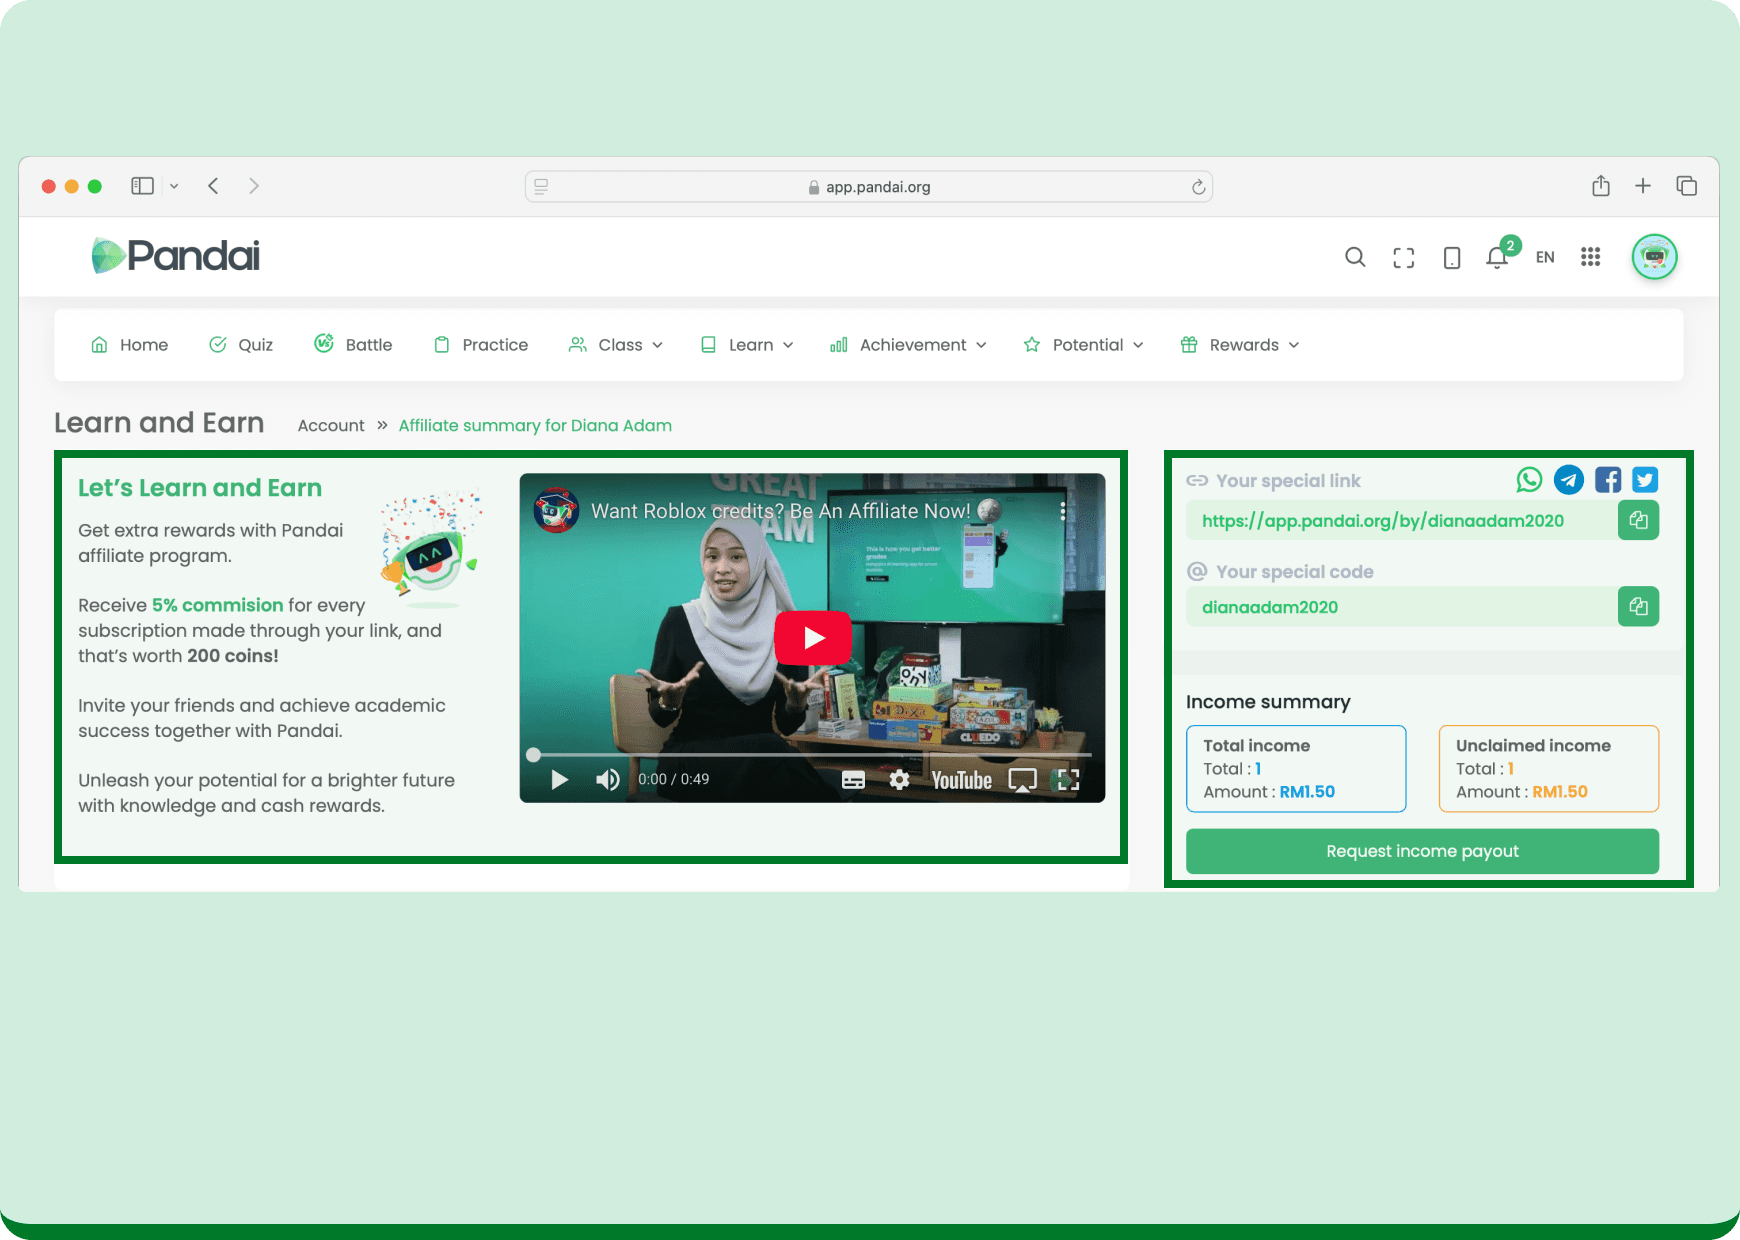
Task: Click video title Want Roblox credits
Action: (x=780, y=511)
